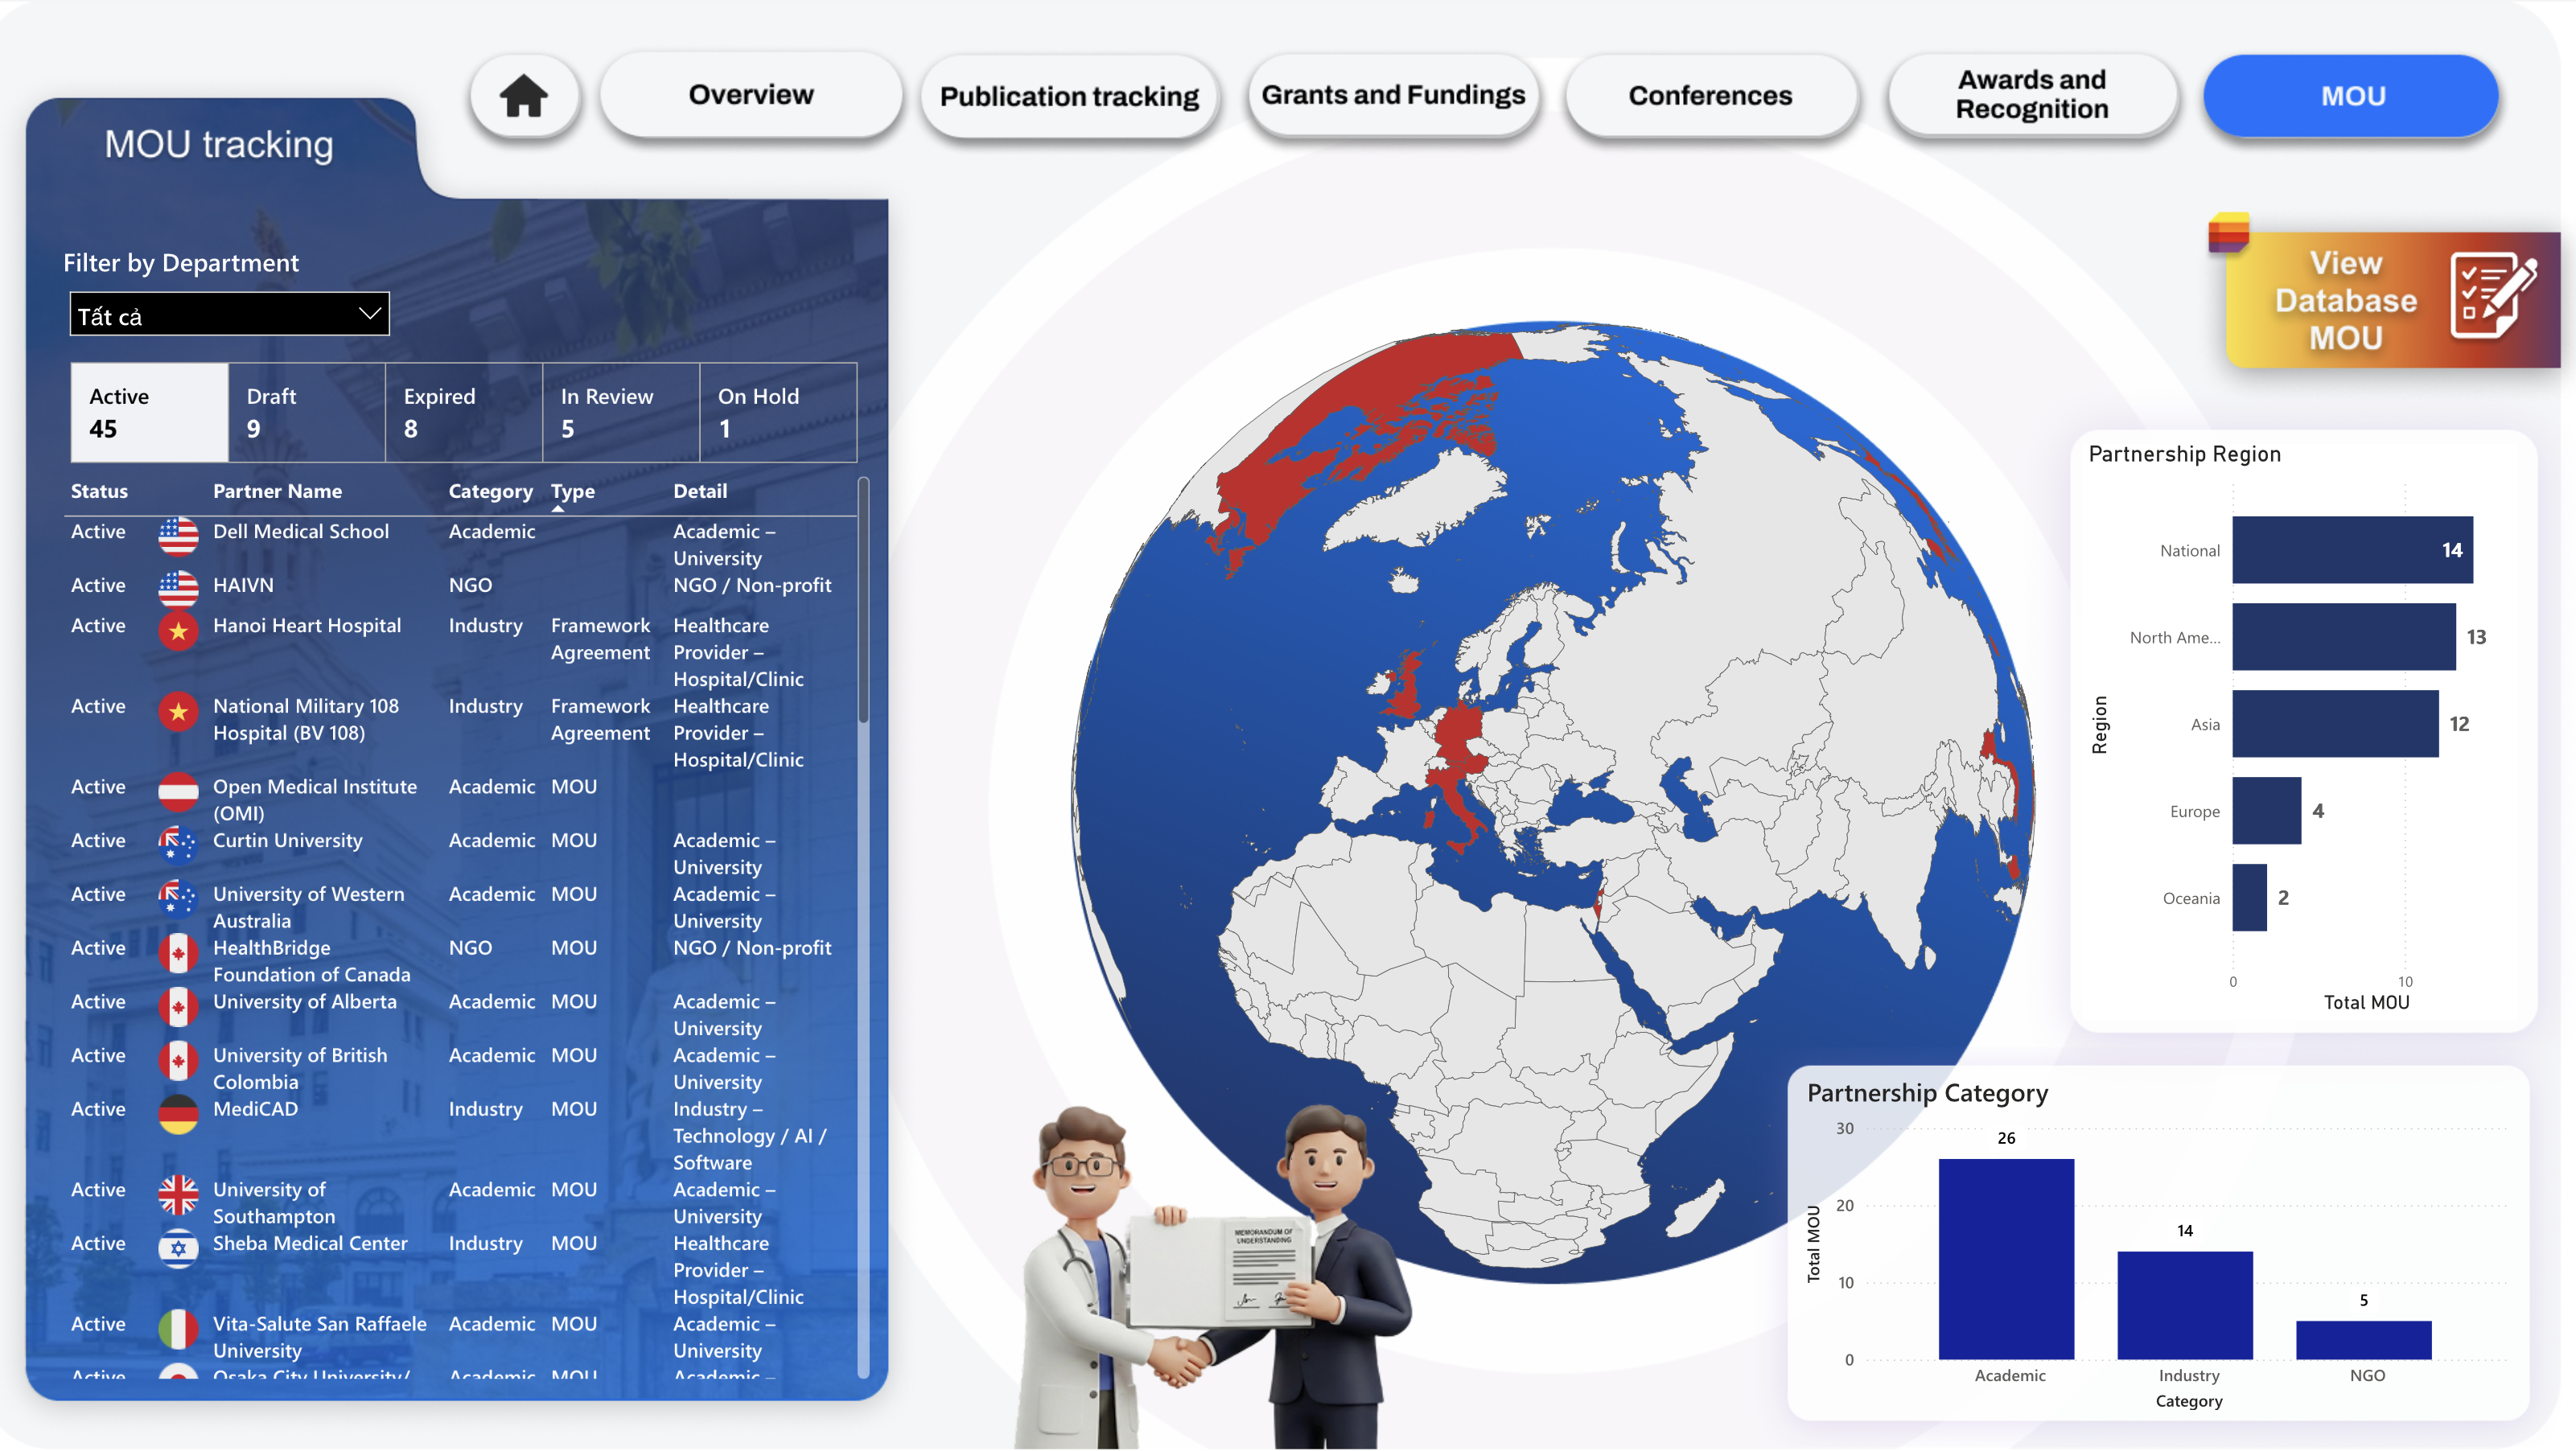The image size is (2576, 1451).
Task: Click the Canada flag for University of British Columbia
Action: [178, 1060]
